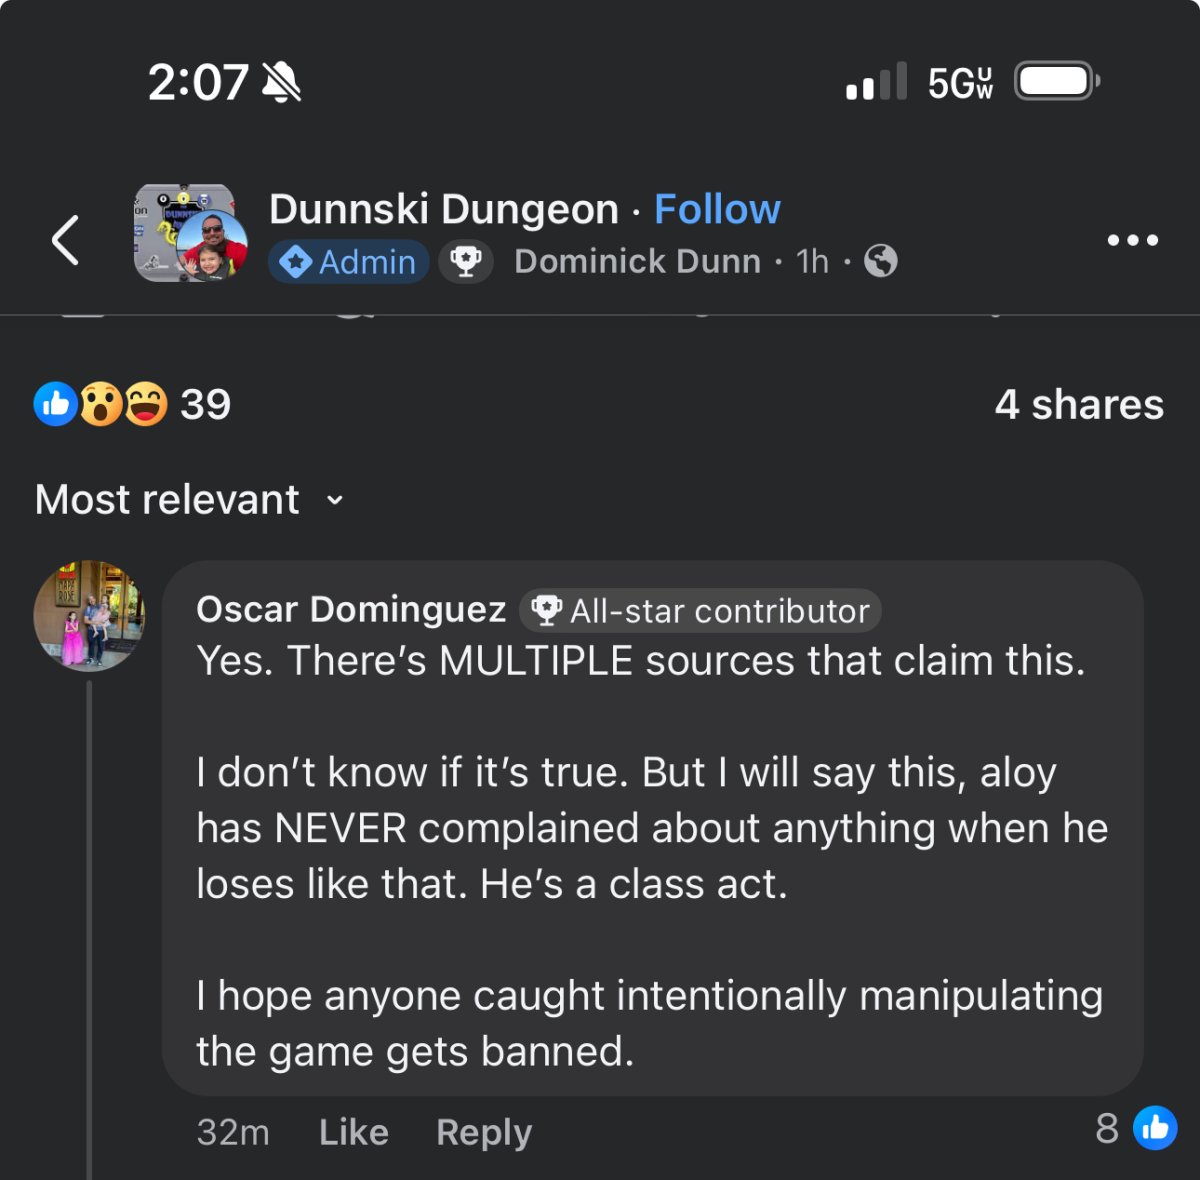Tap the public globe privacy icon
The image size is (1200, 1180).
[x=881, y=261]
